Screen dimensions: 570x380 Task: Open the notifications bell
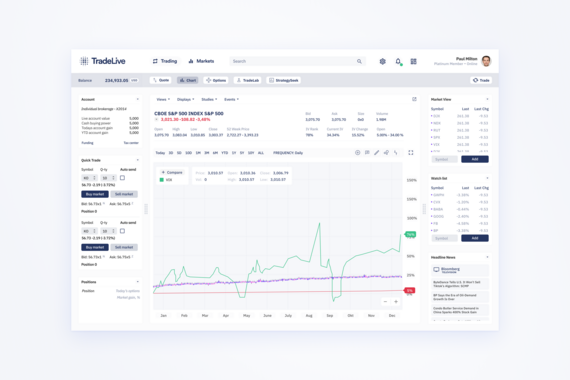pyautogui.click(x=398, y=61)
